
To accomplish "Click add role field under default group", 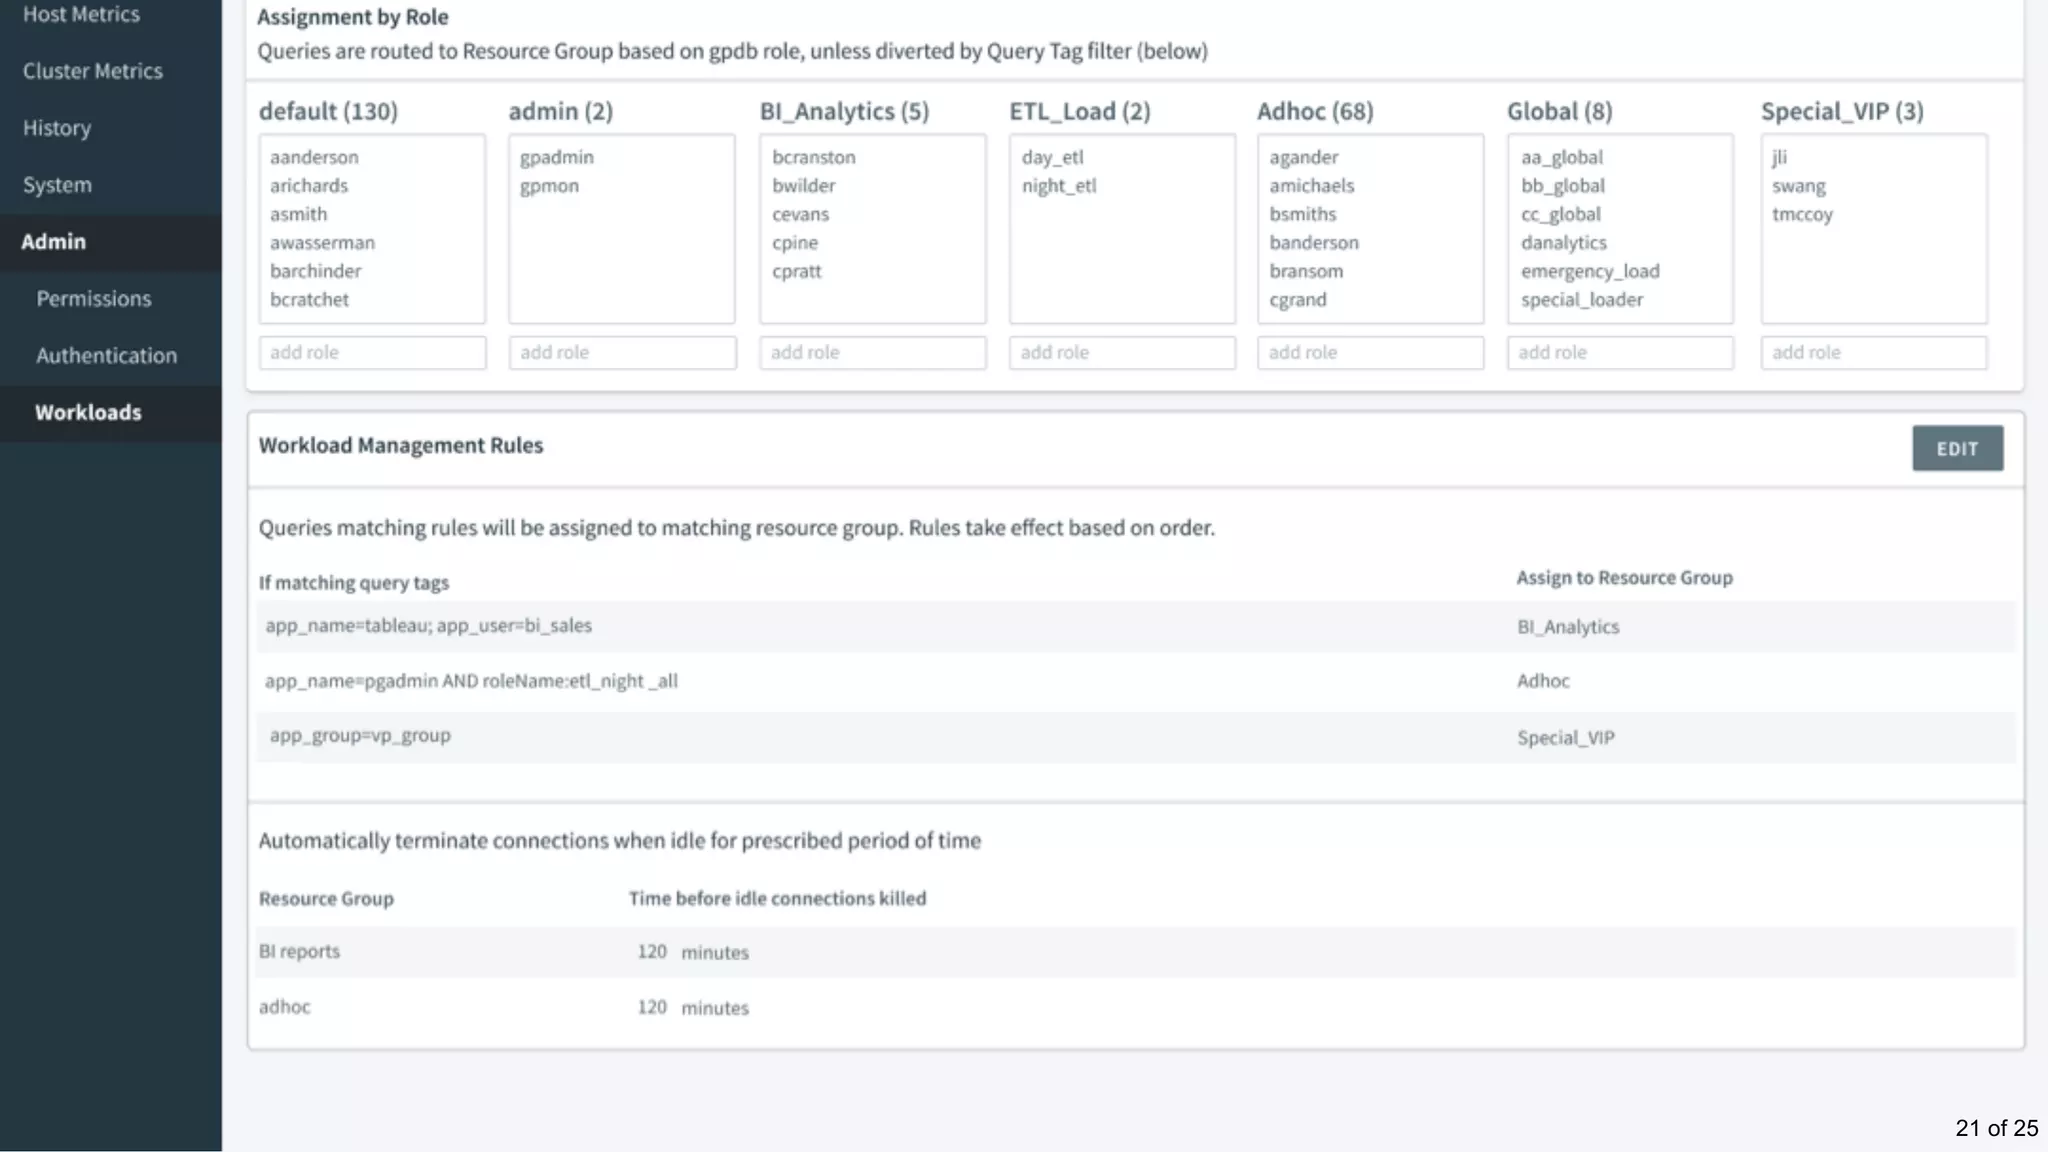I will click(372, 353).
